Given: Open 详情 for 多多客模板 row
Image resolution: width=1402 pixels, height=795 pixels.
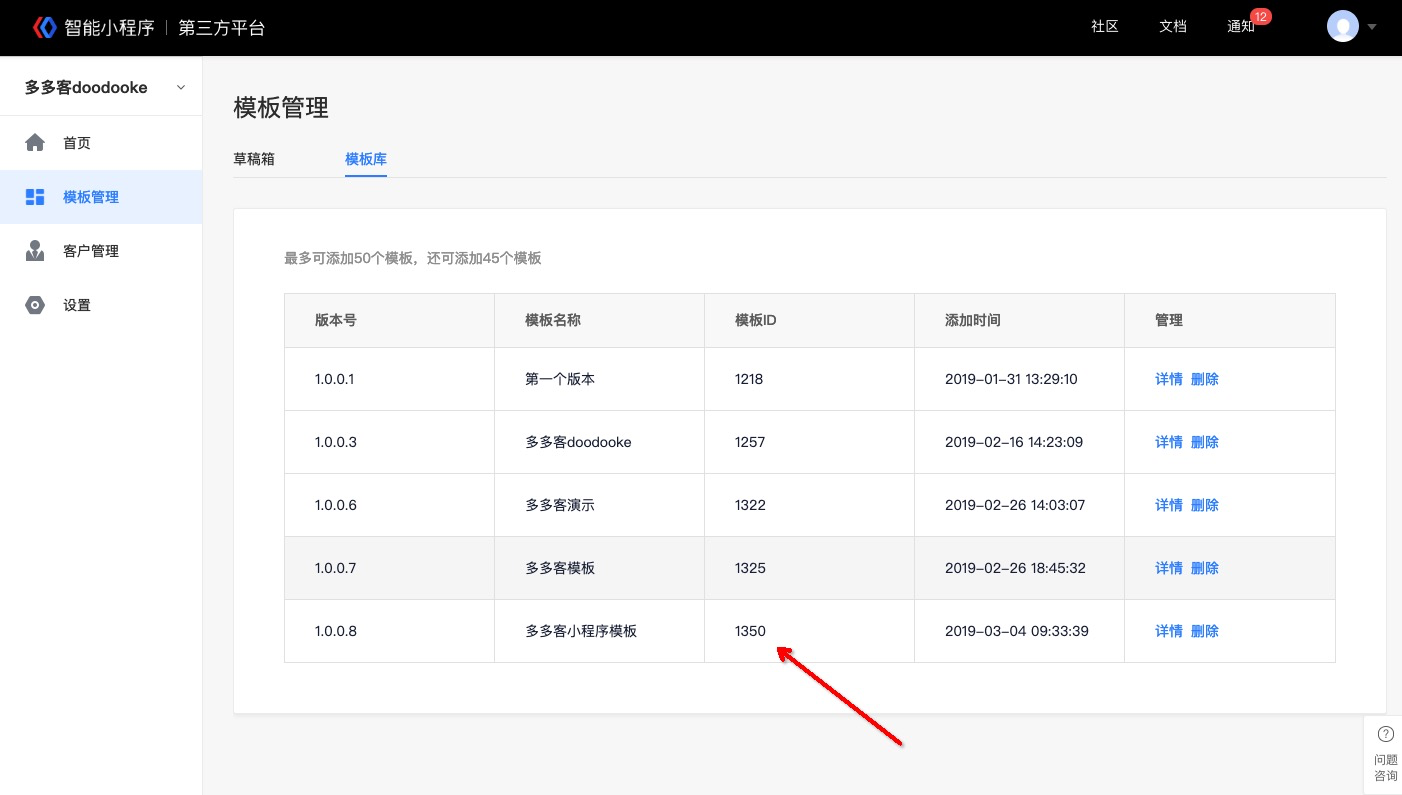Looking at the screenshot, I should point(1169,568).
